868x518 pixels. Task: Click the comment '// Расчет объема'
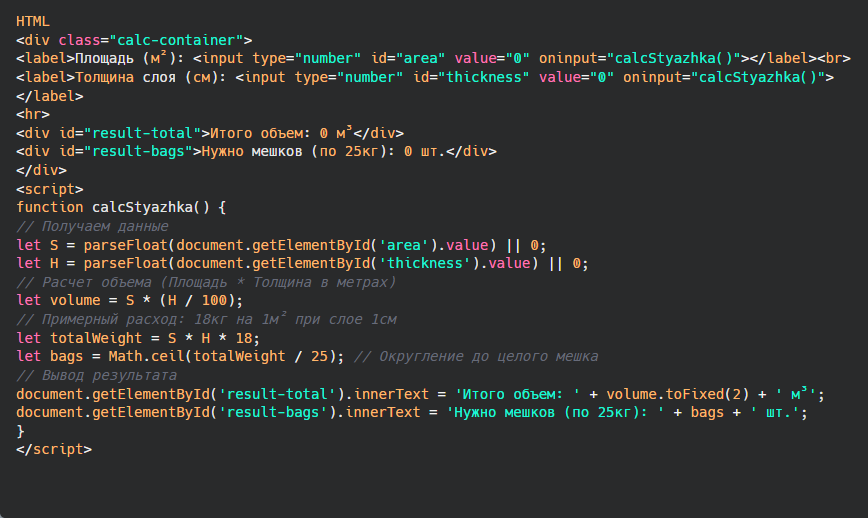point(206,282)
